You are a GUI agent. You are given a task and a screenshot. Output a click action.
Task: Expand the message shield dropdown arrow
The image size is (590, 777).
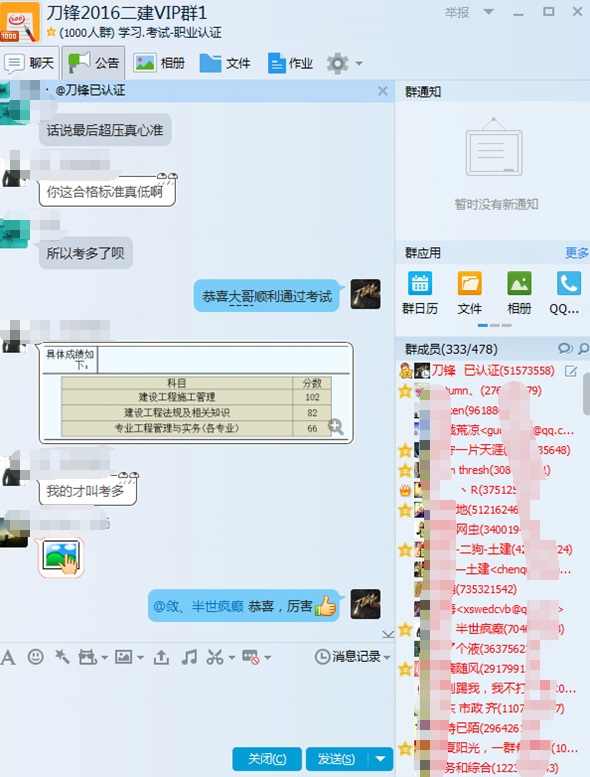pyautogui.click(x=268, y=658)
